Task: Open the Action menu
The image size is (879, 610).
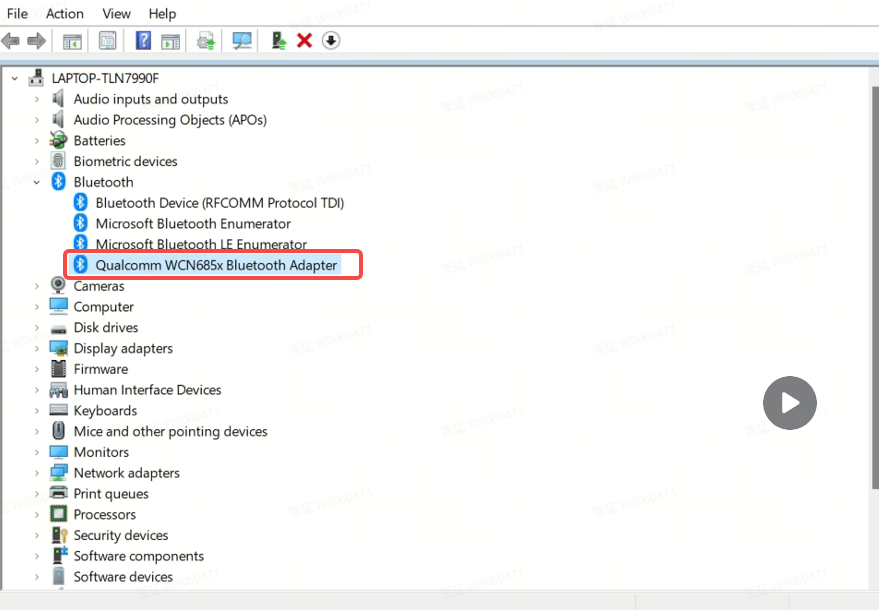Action: (65, 13)
